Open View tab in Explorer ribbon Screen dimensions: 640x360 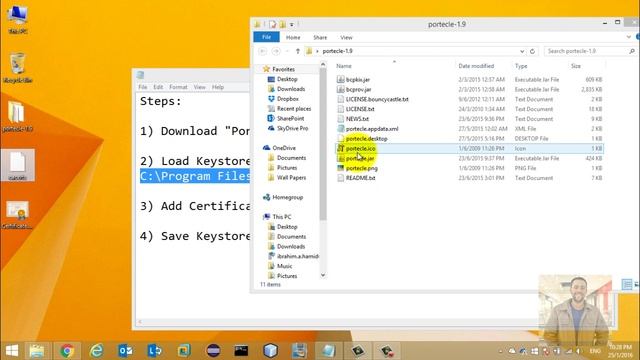[x=346, y=37]
